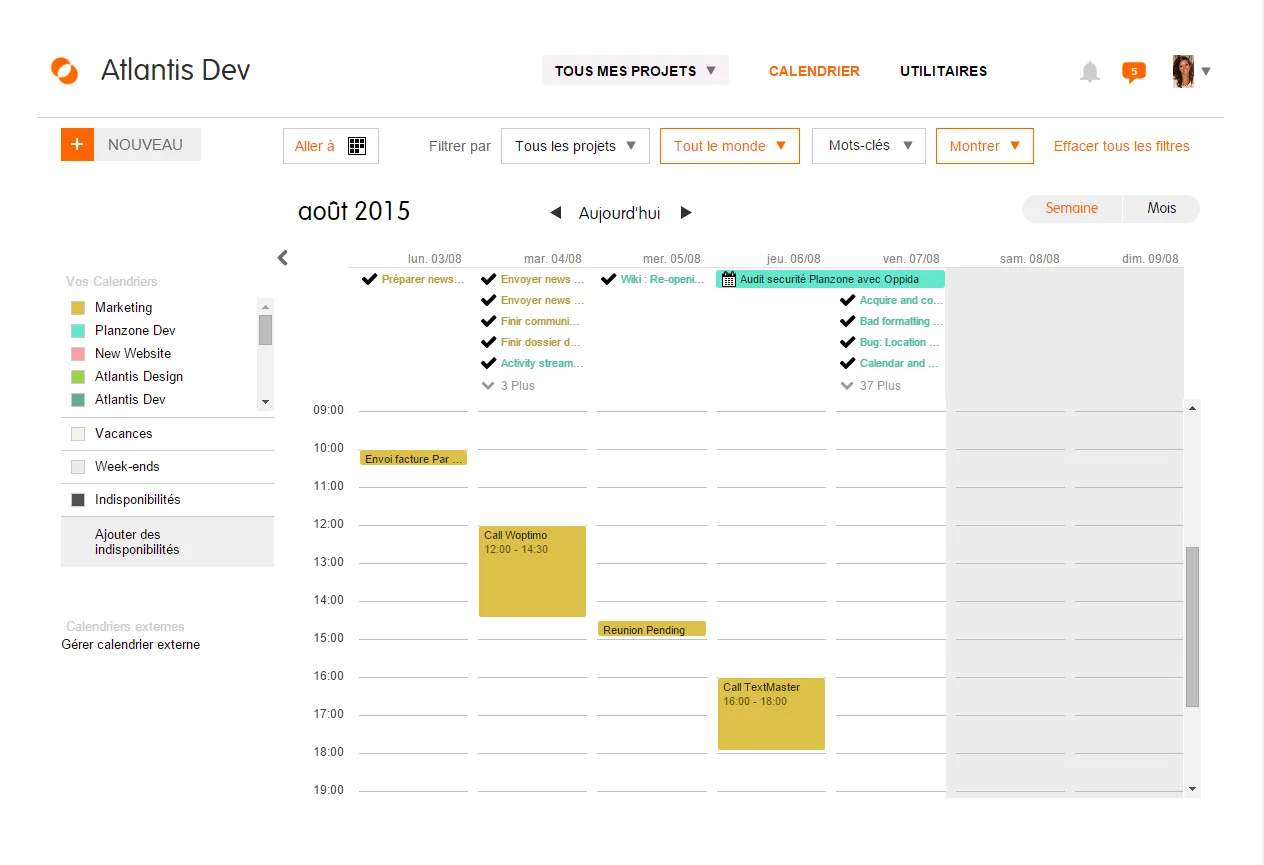Click checkmark of Calendar and task
This screenshot has height=865, width=1264.
[x=847, y=363]
